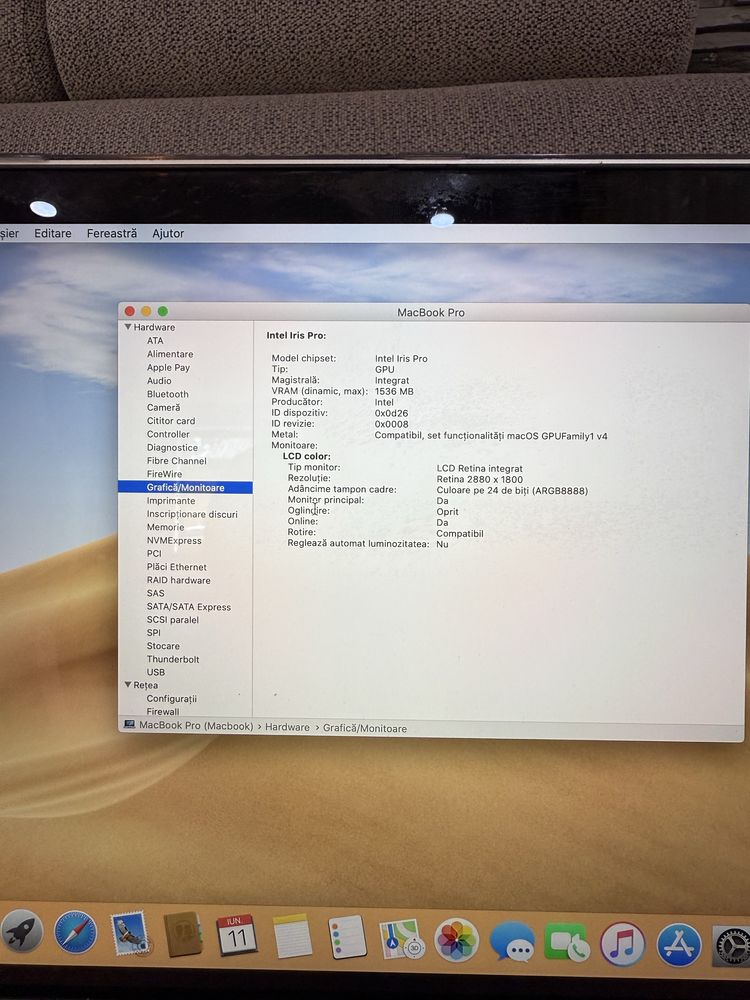Select Diagnostice in the sidebar

click(x=172, y=448)
